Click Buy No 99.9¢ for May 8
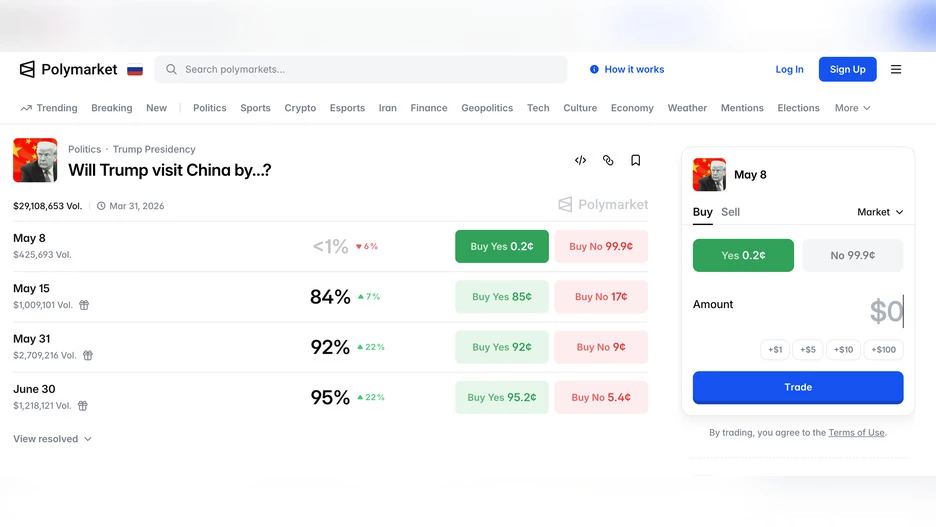This screenshot has height=527, width=936. point(601,246)
